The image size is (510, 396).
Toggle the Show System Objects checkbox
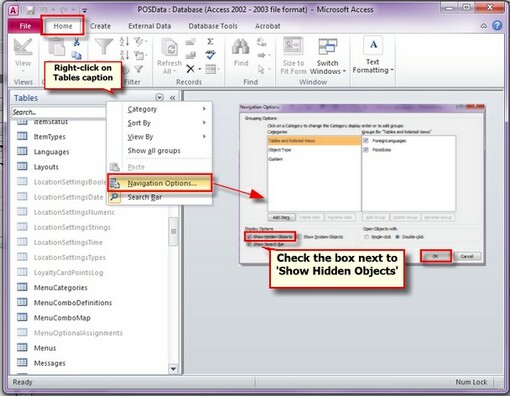pos(299,237)
